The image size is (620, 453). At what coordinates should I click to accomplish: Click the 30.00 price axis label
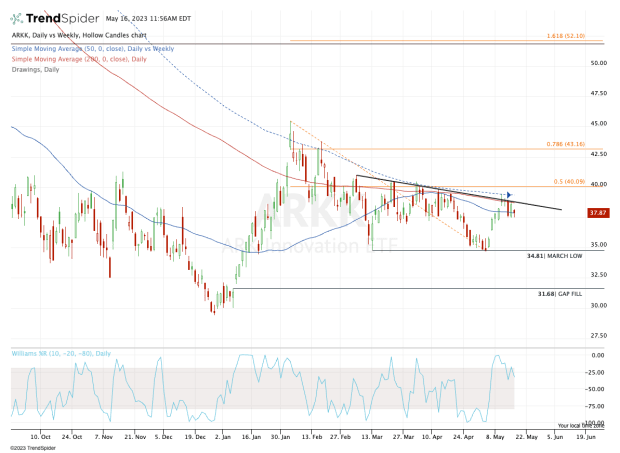tap(599, 305)
